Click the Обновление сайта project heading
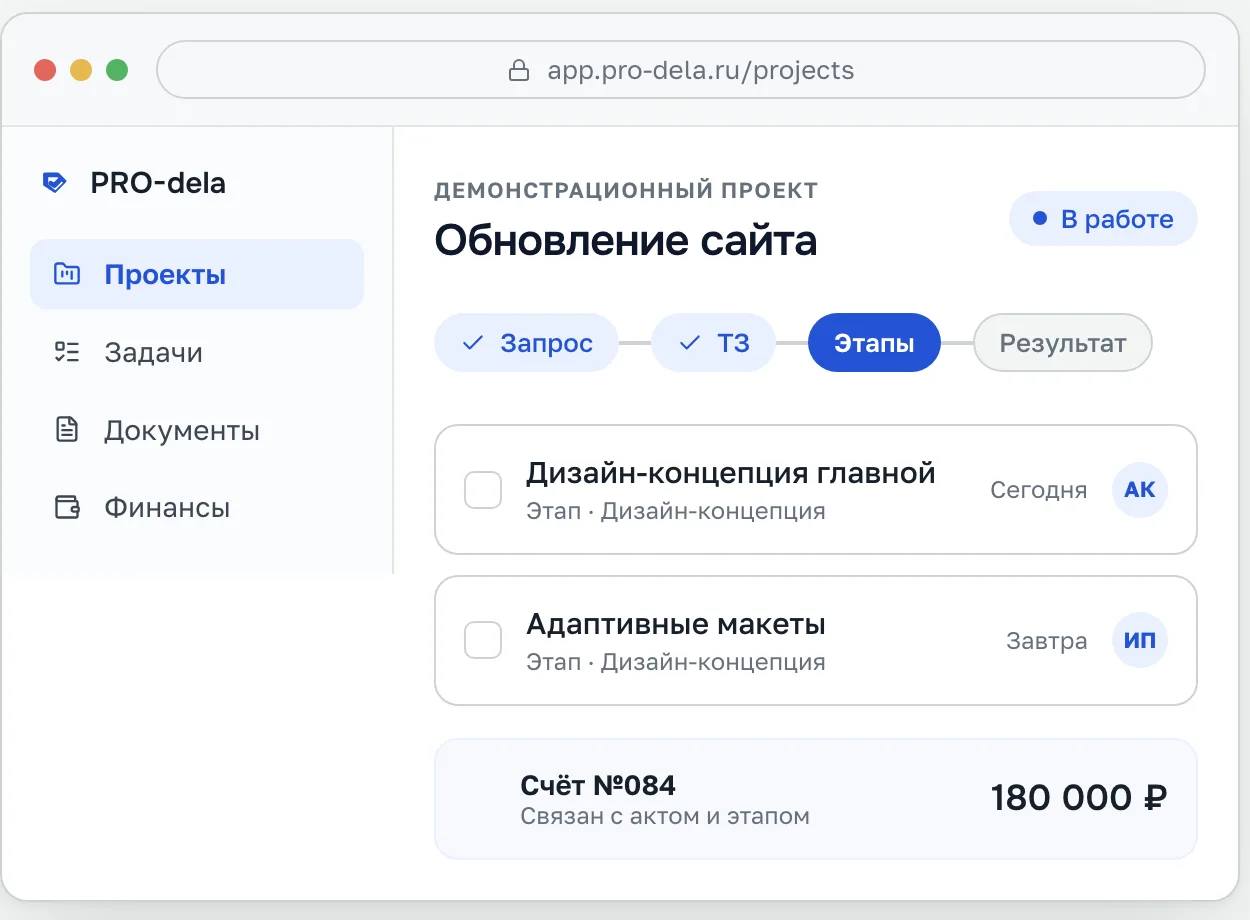Image resolution: width=1250 pixels, height=920 pixels. [626, 241]
